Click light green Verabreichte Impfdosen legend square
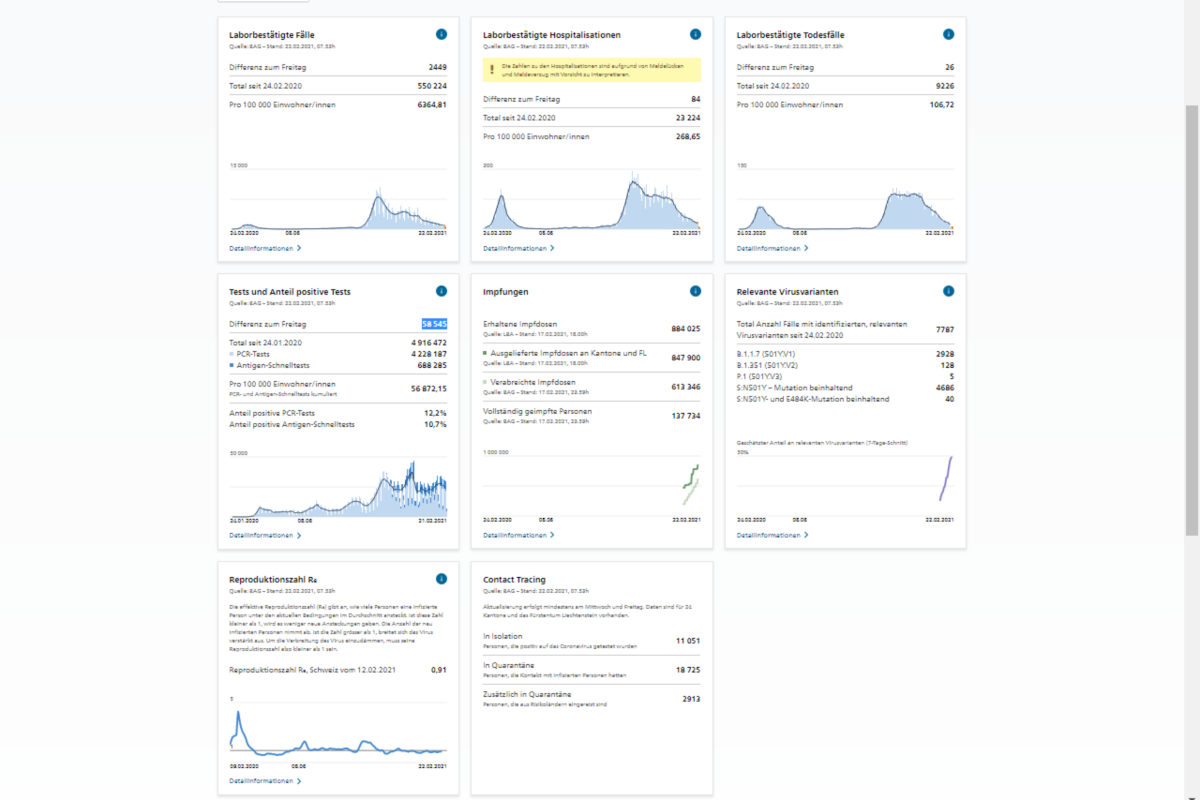1200x800 pixels. (485, 383)
